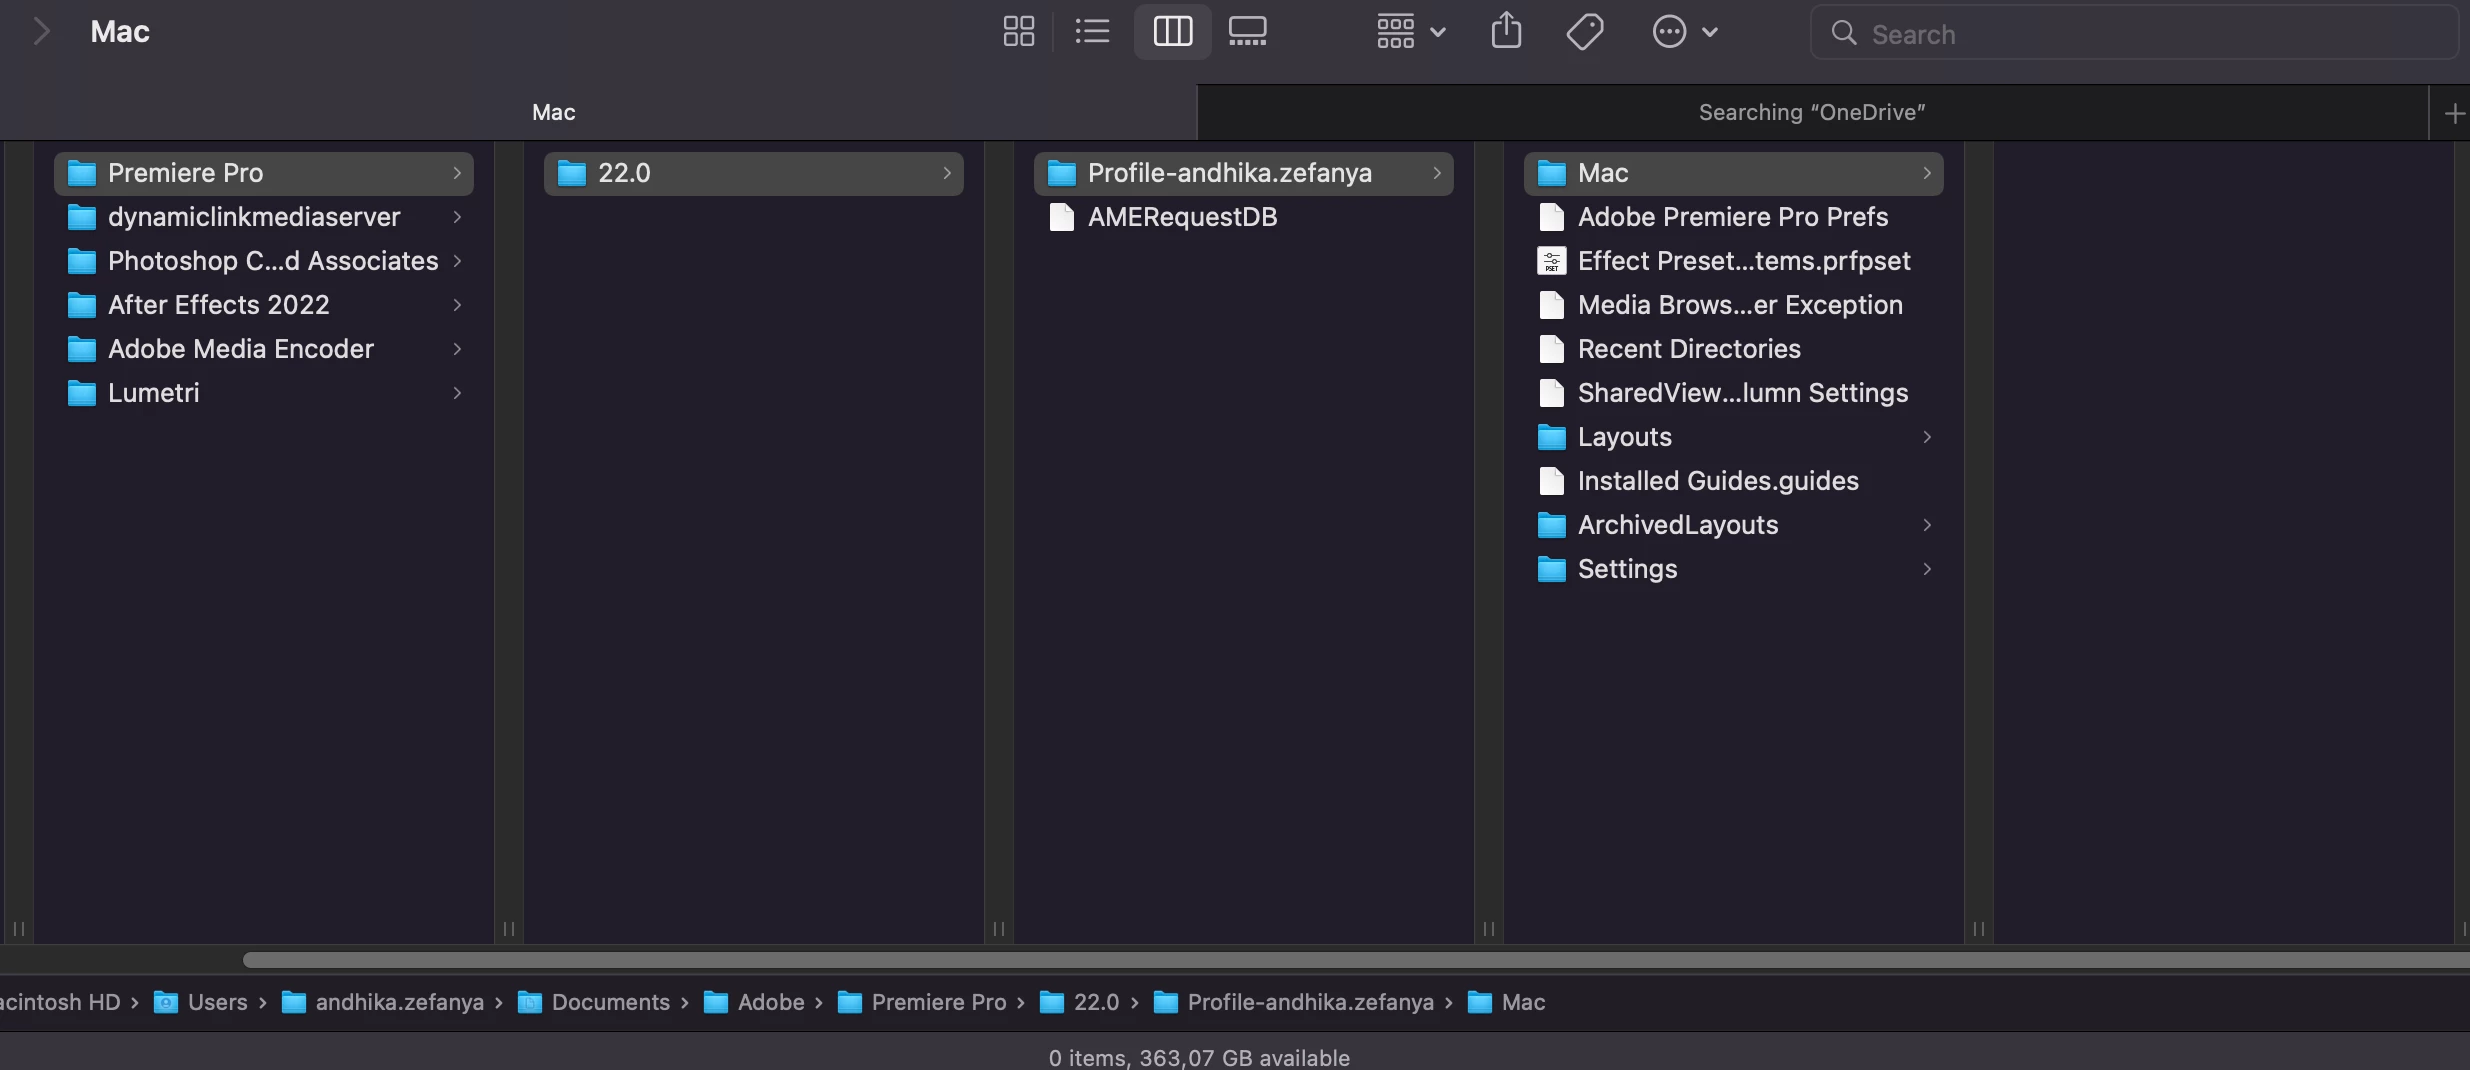This screenshot has width=2470, height=1070.
Task: Click Profile-andhika.zefanya in path bar
Action: pyautogui.click(x=1293, y=1002)
